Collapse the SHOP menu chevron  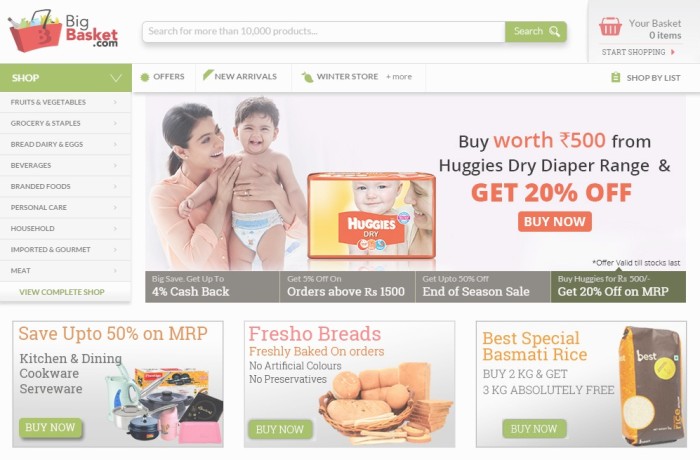(116, 78)
